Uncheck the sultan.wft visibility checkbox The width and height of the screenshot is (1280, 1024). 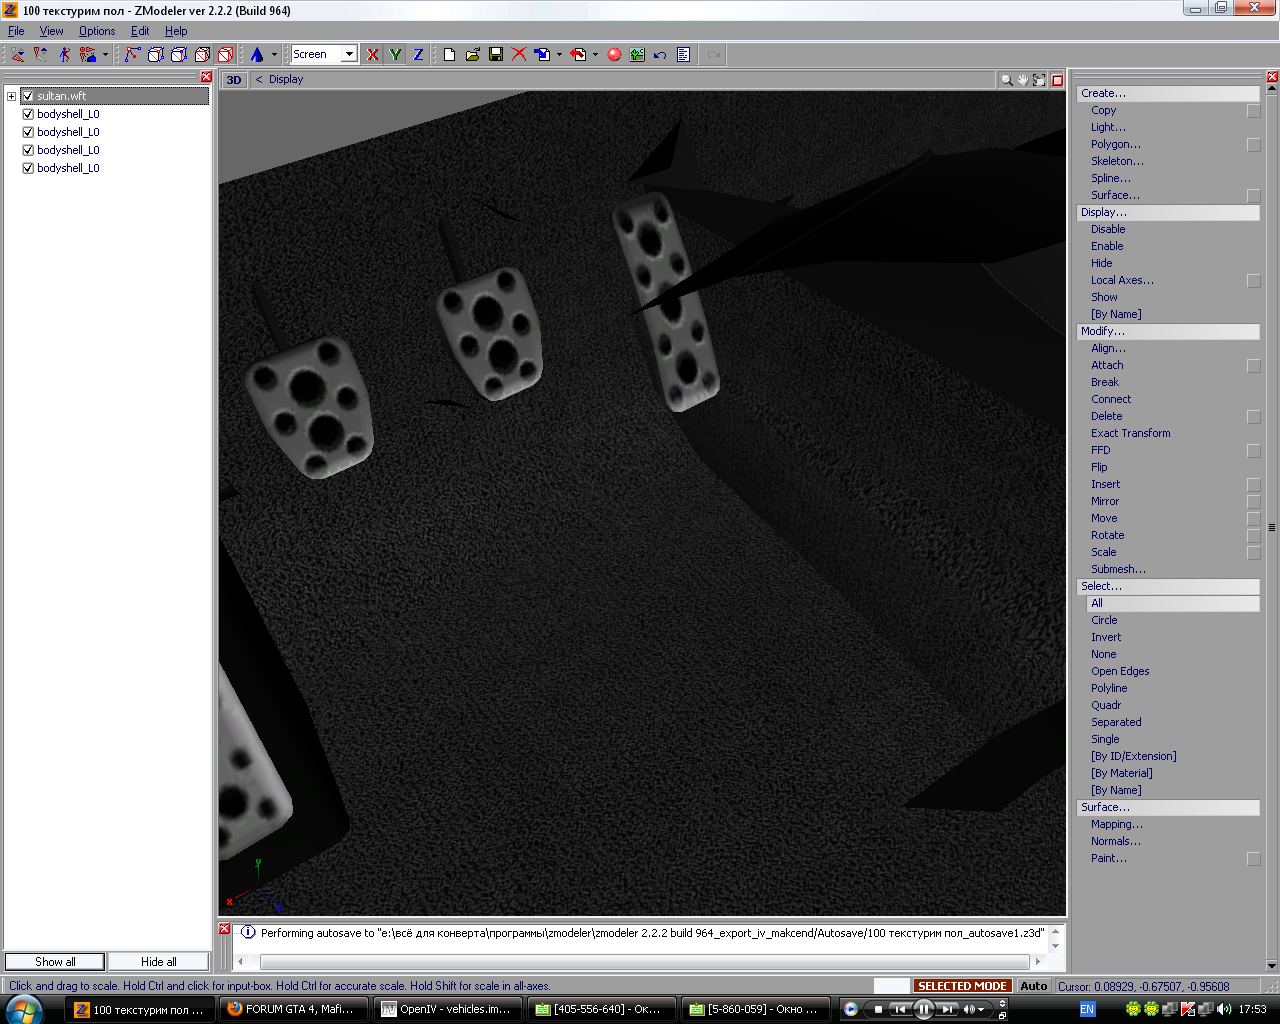click(x=28, y=96)
